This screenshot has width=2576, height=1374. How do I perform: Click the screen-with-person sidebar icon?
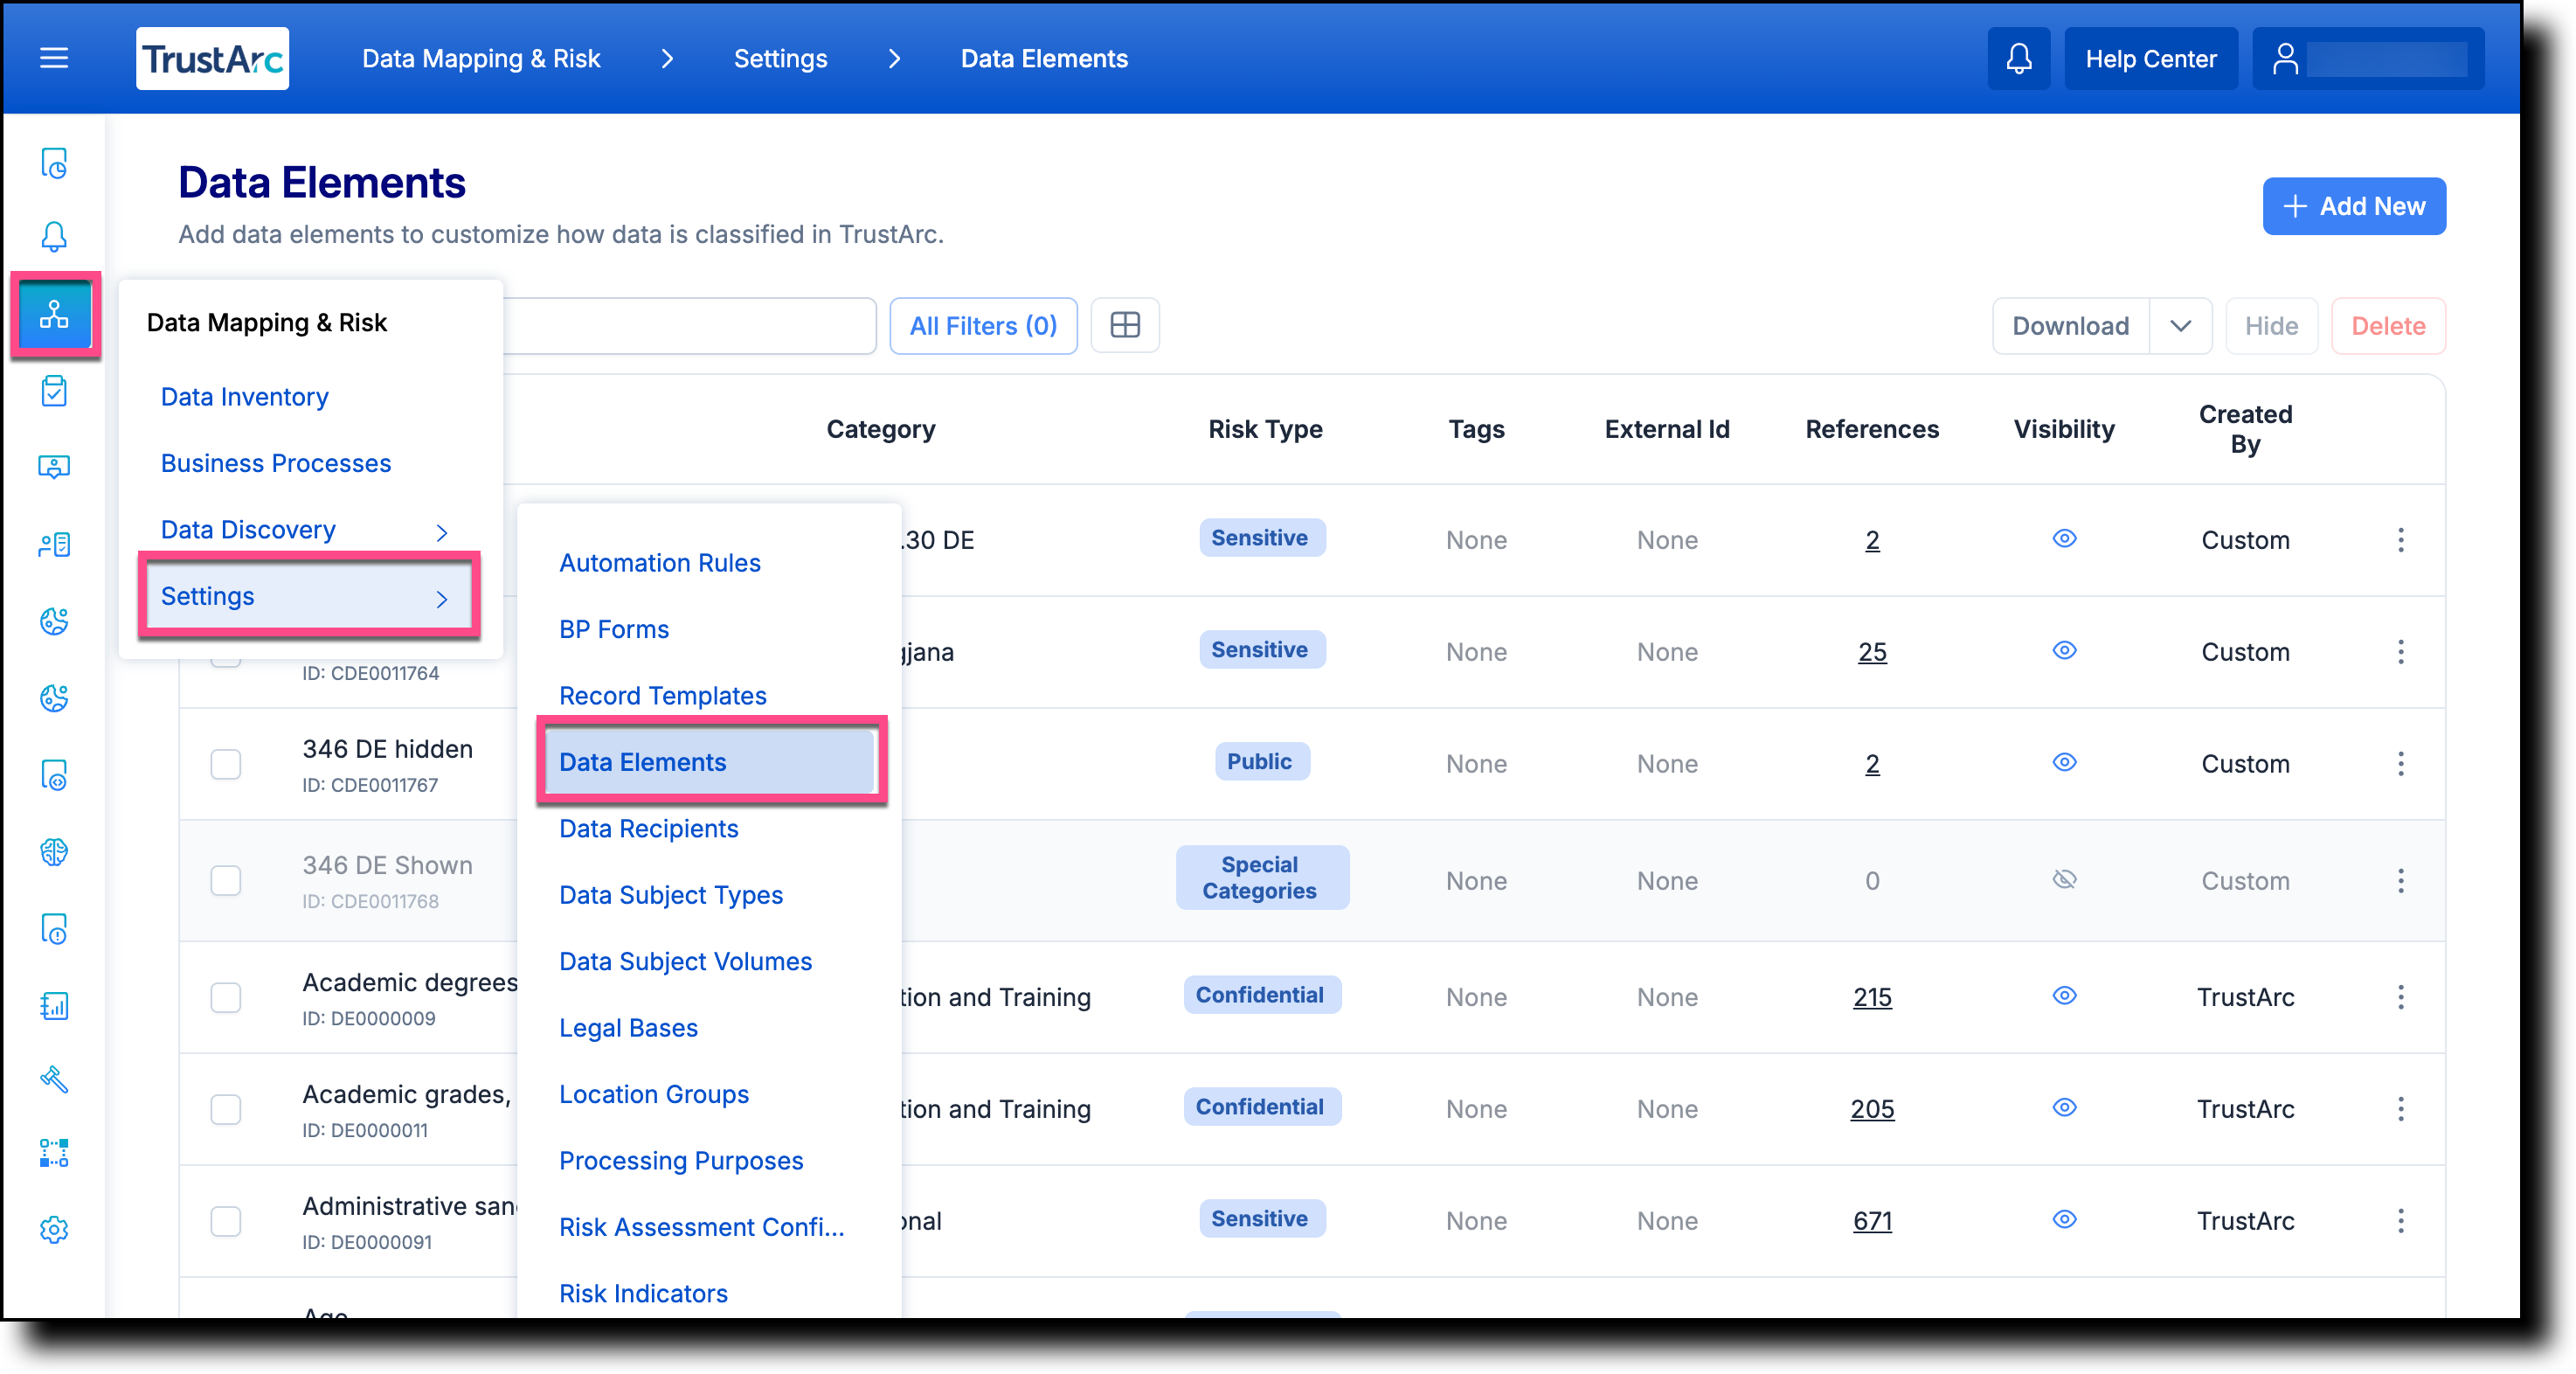click(x=54, y=467)
